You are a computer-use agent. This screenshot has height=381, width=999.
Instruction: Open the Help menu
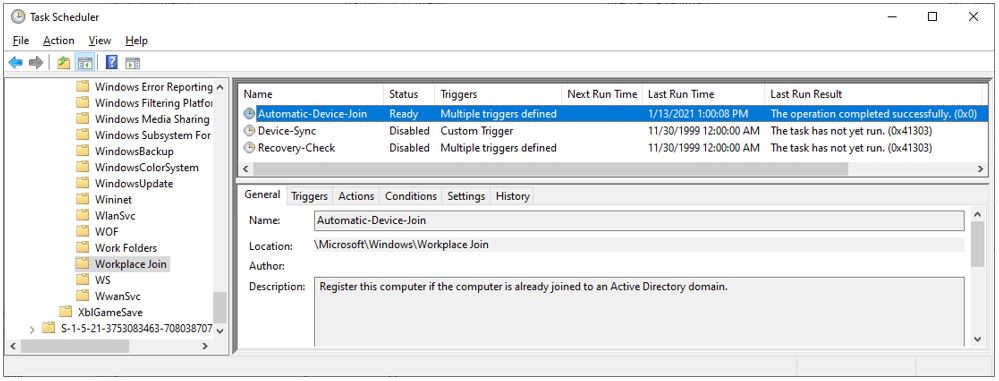[x=136, y=41]
